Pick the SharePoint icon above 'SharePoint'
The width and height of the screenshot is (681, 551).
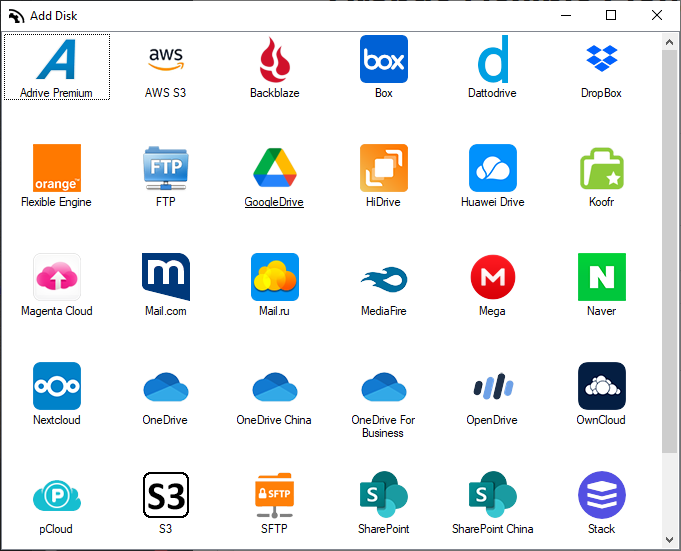(383, 495)
